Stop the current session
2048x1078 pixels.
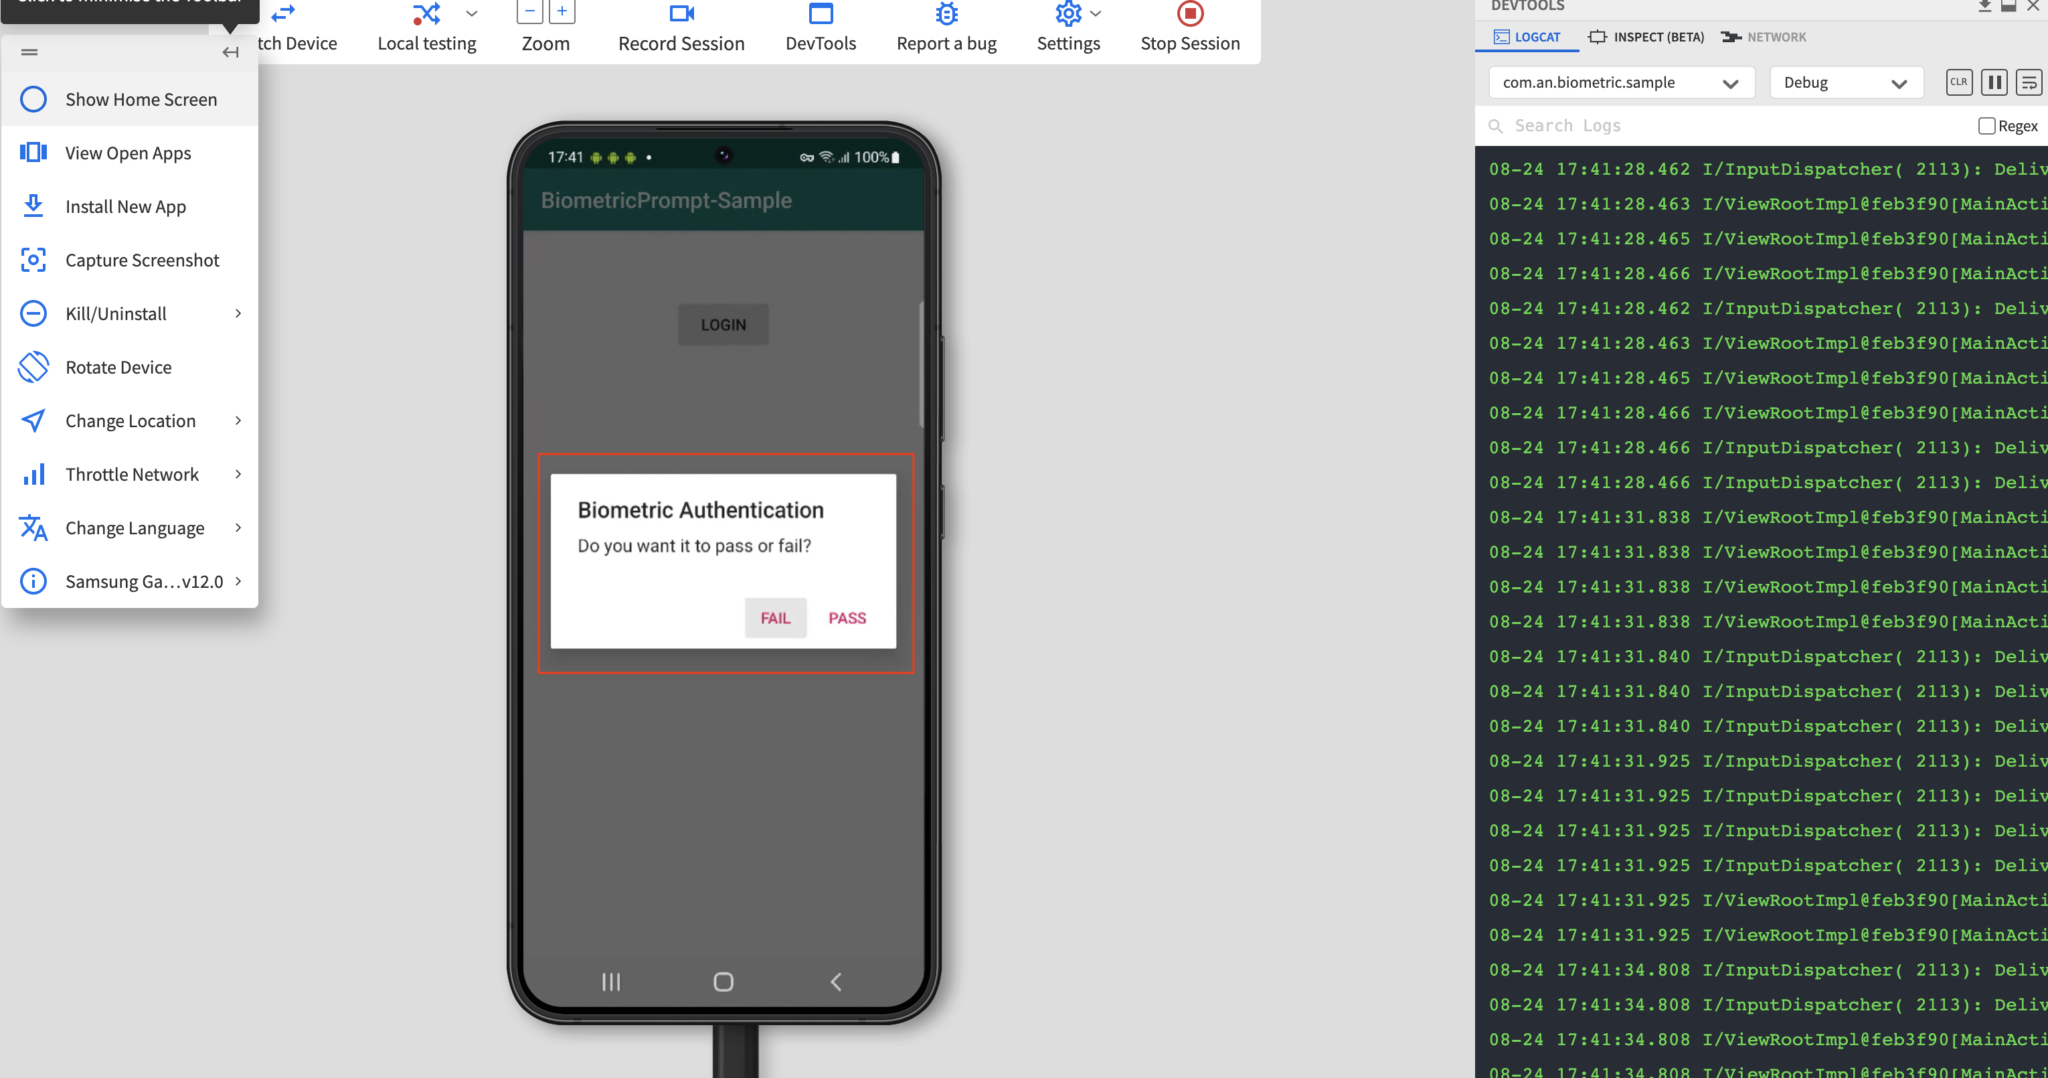1189,15
